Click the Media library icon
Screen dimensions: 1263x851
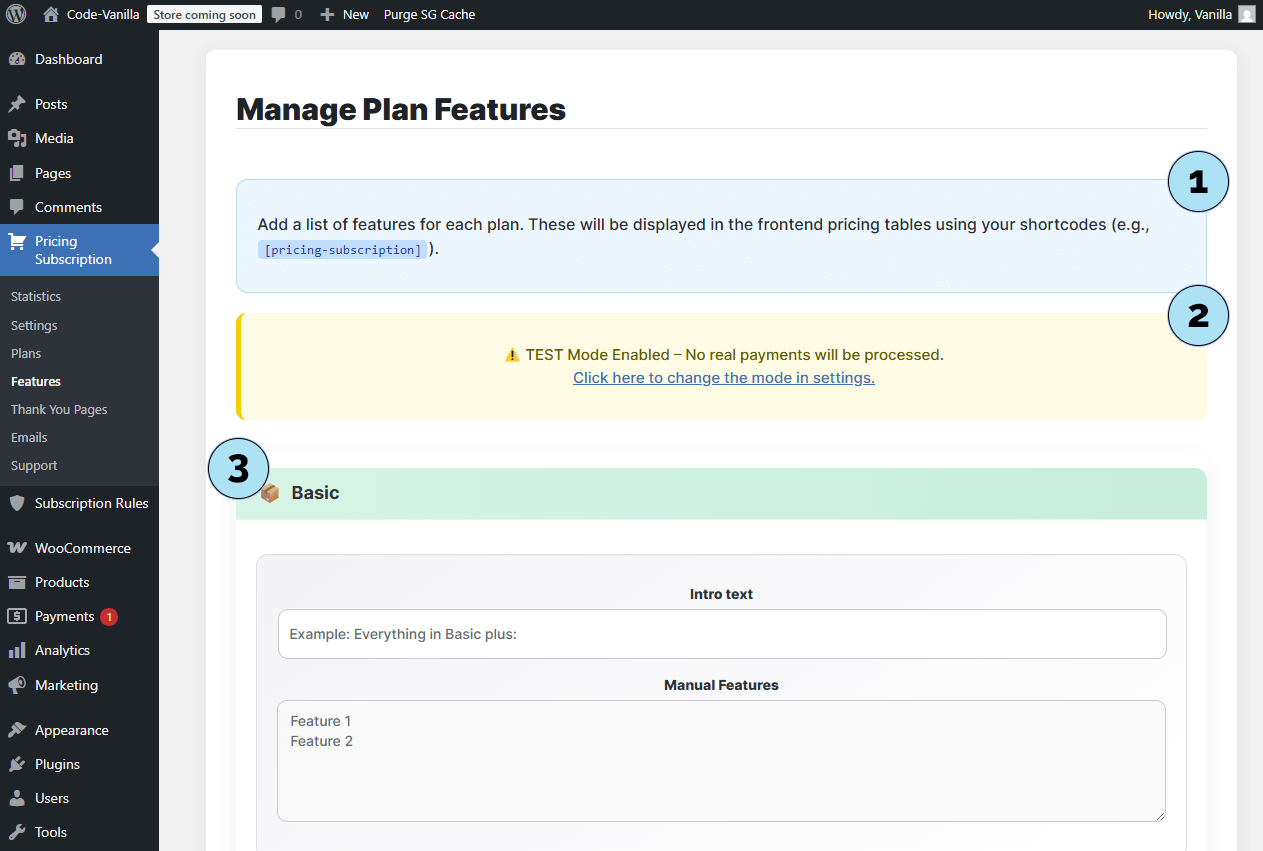click(x=17, y=138)
